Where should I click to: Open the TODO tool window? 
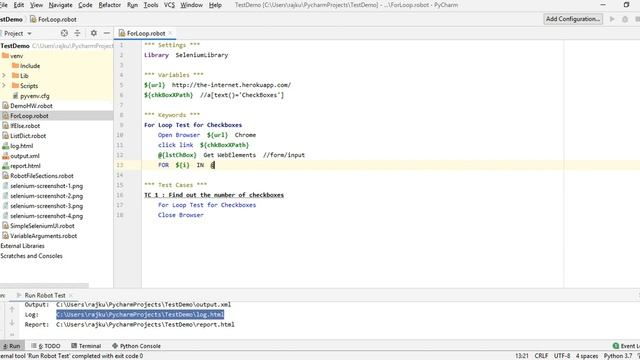coord(46,346)
